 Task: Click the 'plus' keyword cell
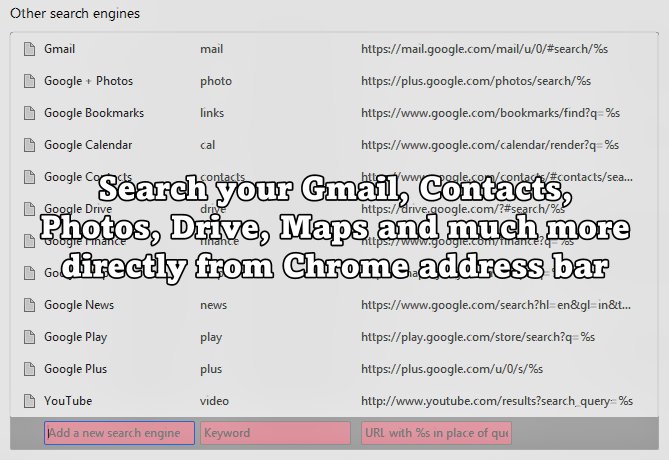point(211,370)
